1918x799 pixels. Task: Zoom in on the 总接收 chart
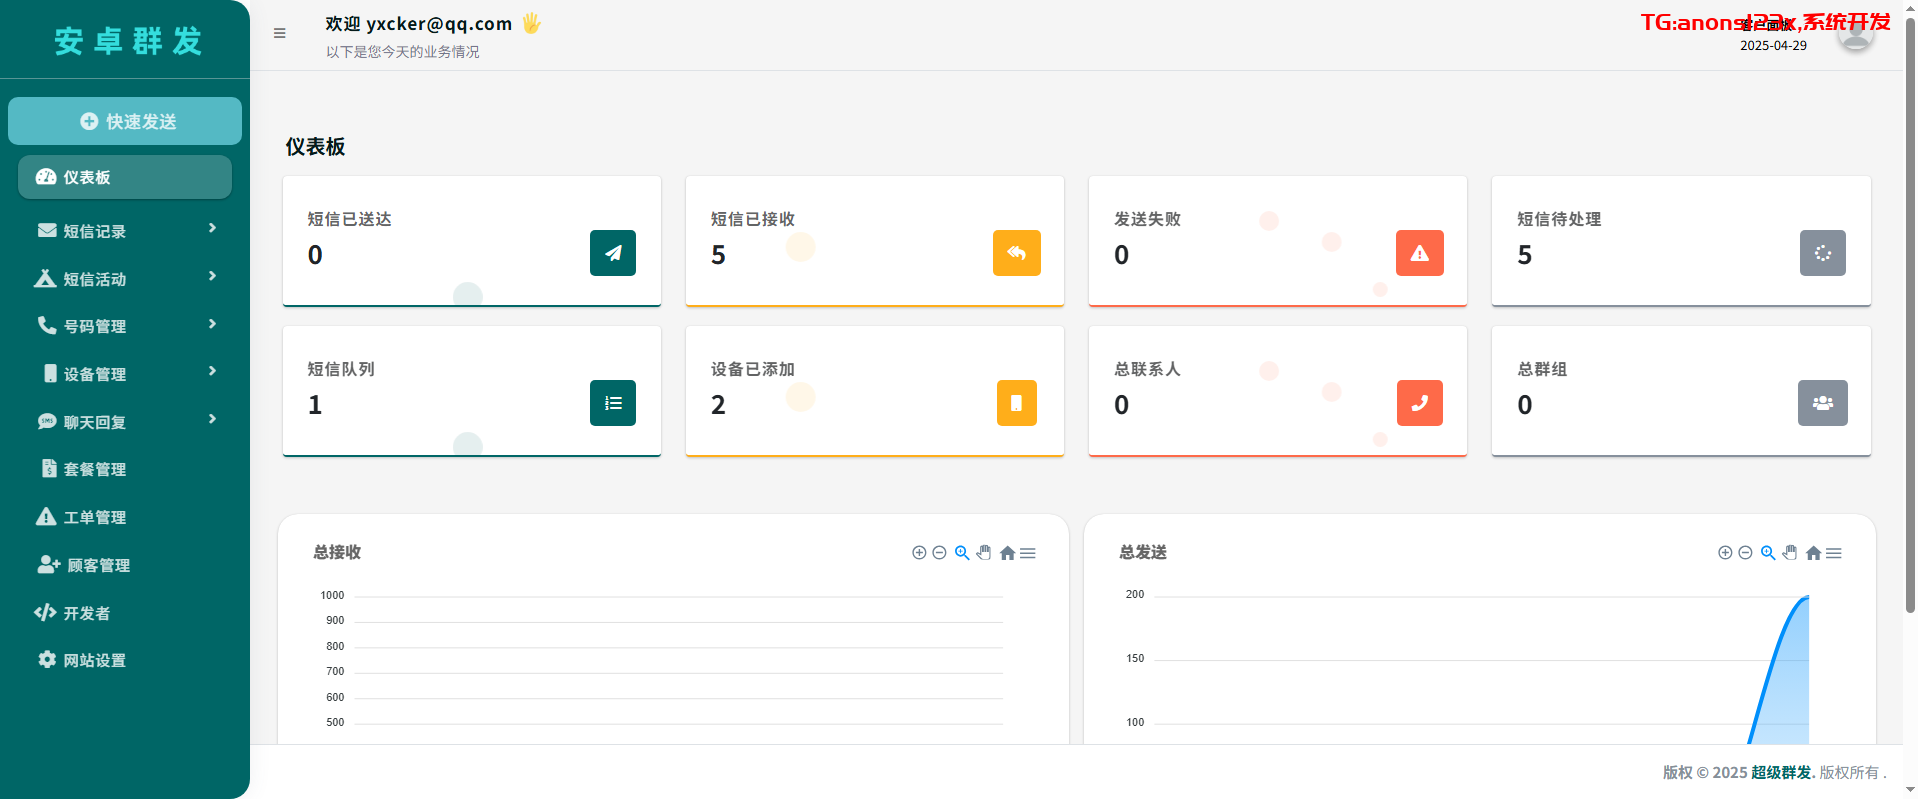click(919, 553)
